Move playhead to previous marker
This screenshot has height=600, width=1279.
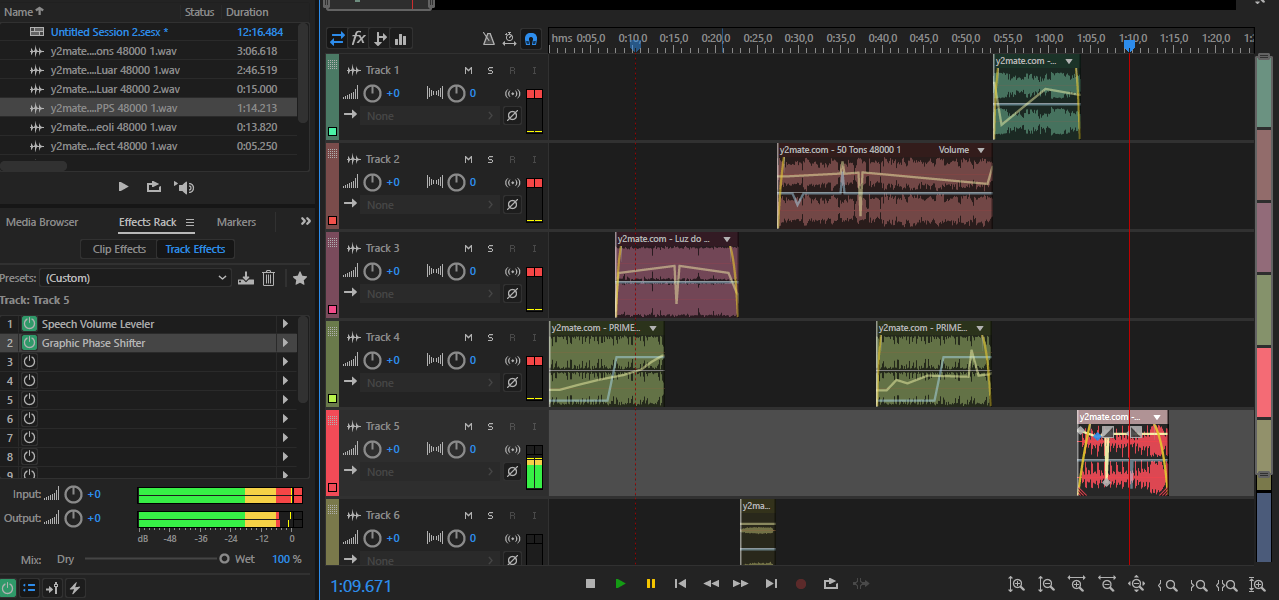coord(681,583)
